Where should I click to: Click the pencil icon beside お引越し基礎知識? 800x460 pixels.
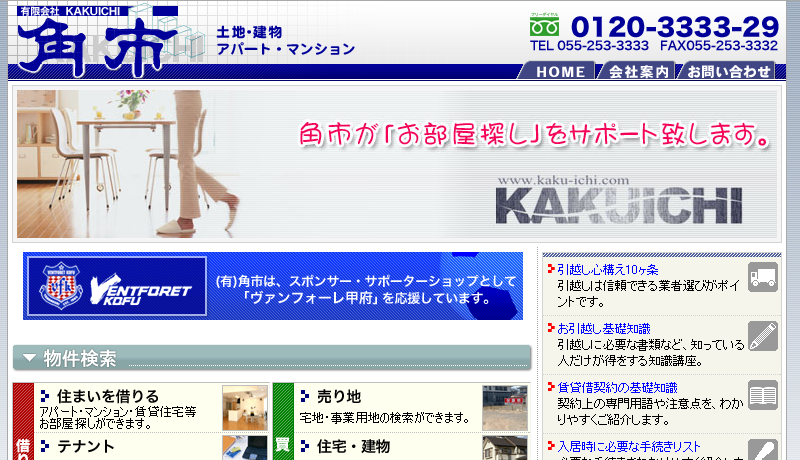[763, 336]
